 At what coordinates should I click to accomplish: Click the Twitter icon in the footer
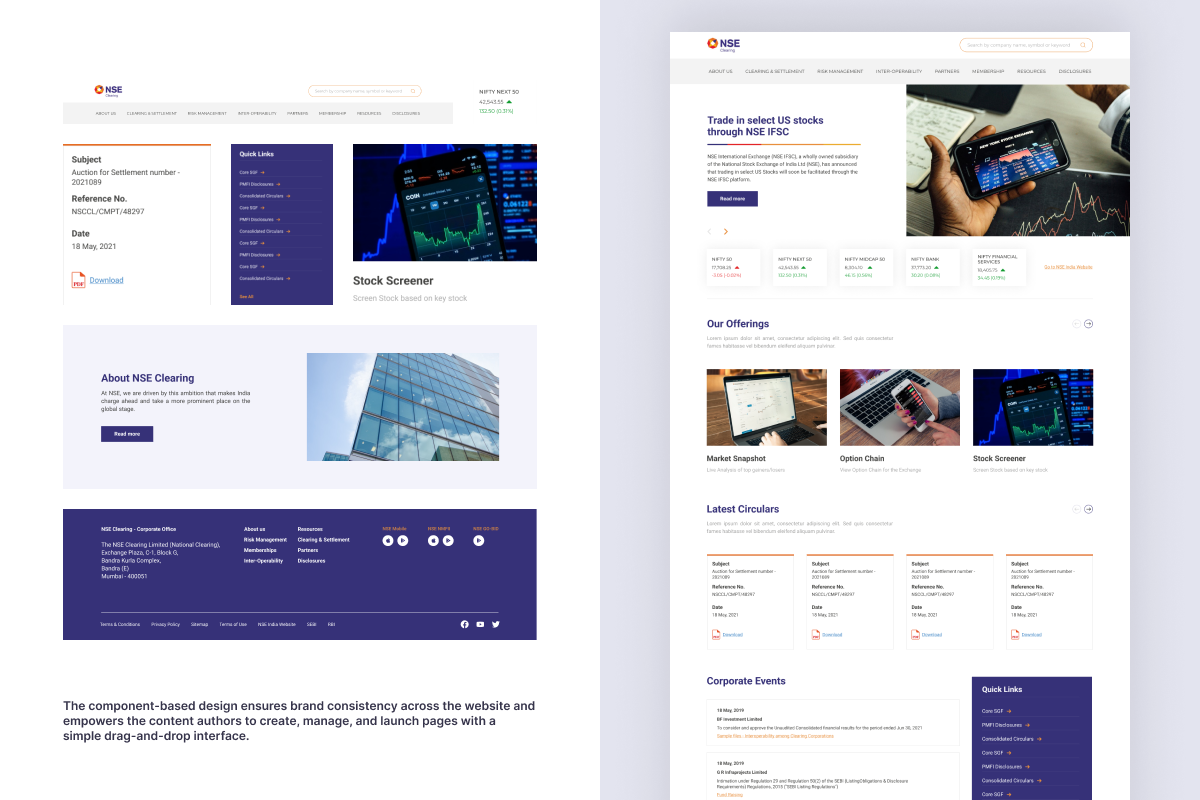(495, 624)
